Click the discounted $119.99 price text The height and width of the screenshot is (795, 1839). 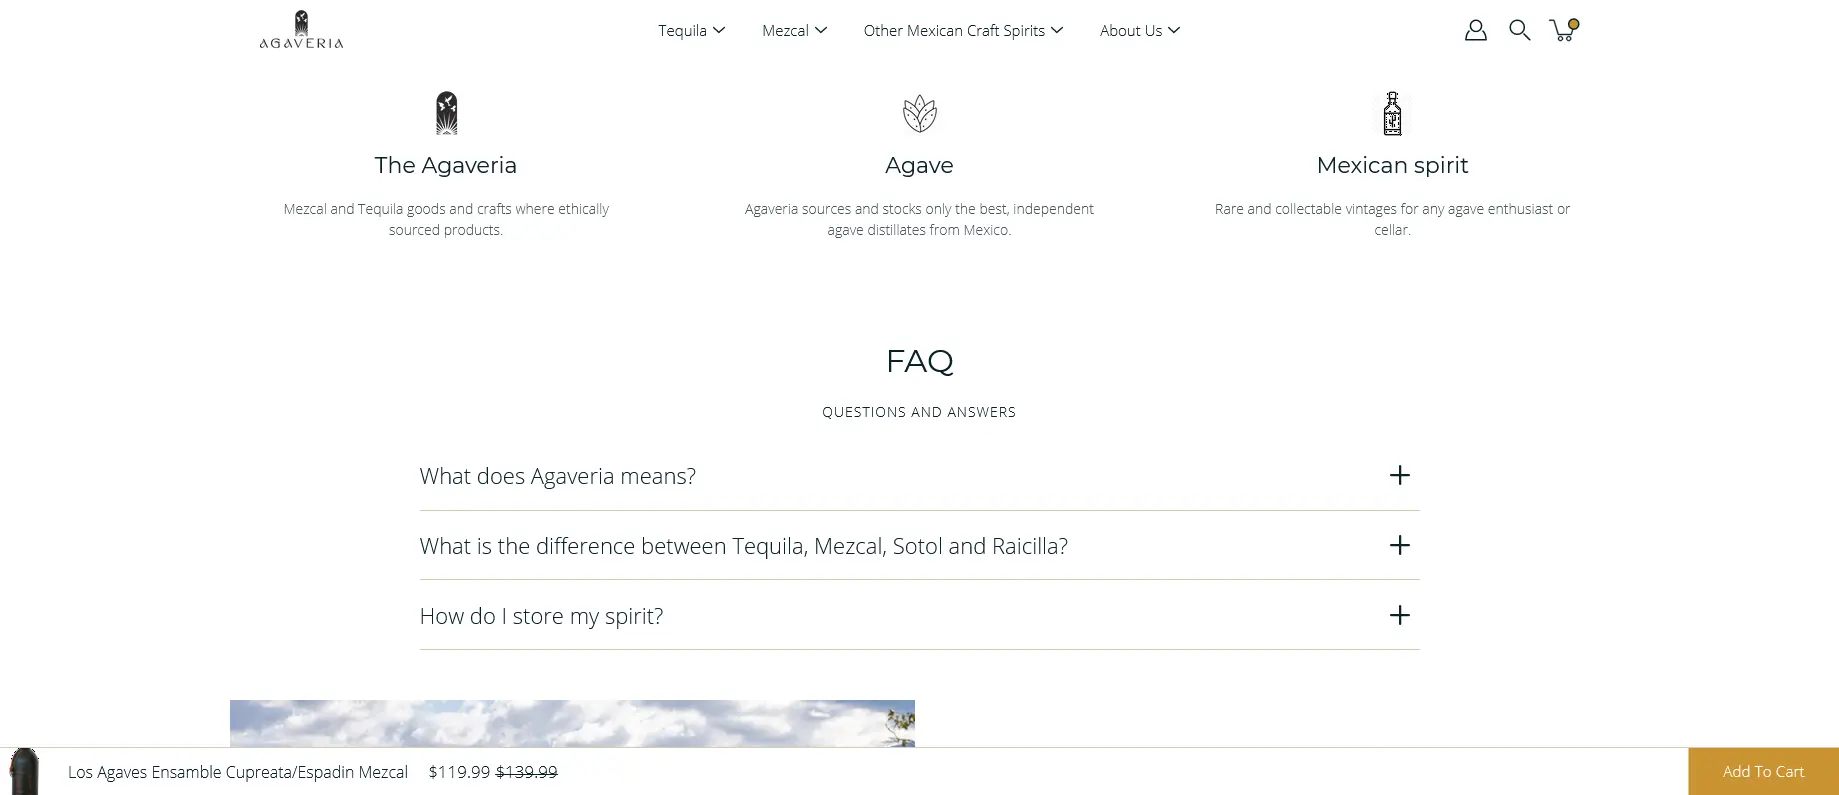click(x=459, y=771)
